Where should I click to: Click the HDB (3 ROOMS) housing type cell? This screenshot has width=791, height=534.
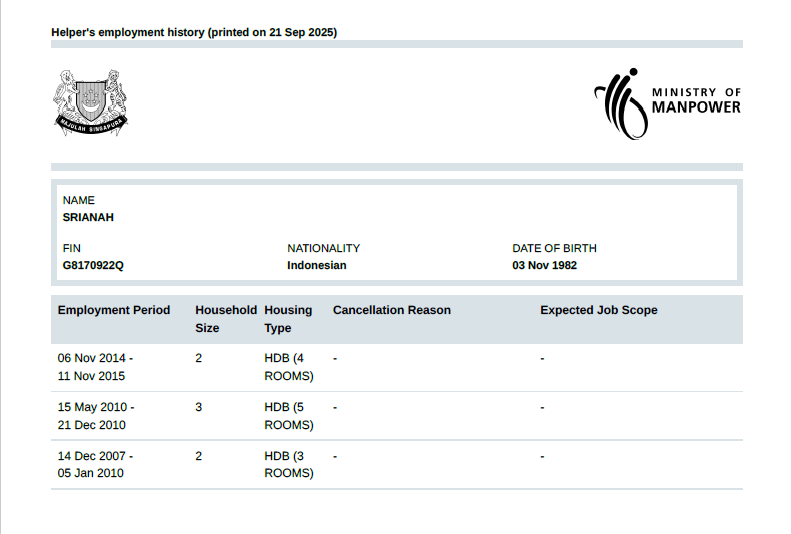pos(289,464)
